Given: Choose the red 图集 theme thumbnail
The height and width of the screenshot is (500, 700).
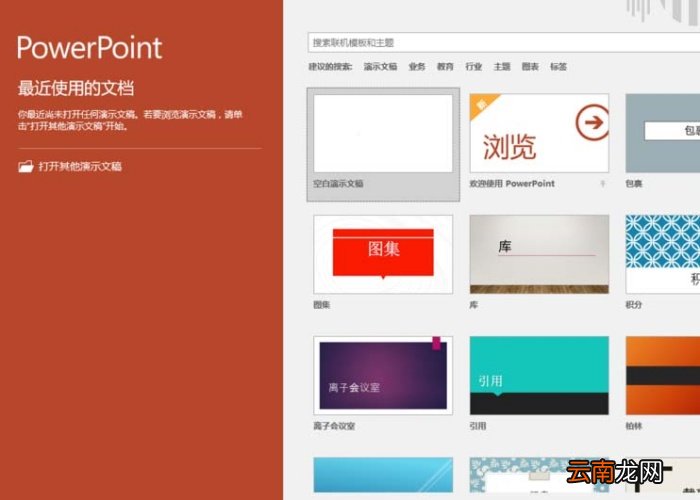Looking at the screenshot, I should pyautogui.click(x=383, y=254).
